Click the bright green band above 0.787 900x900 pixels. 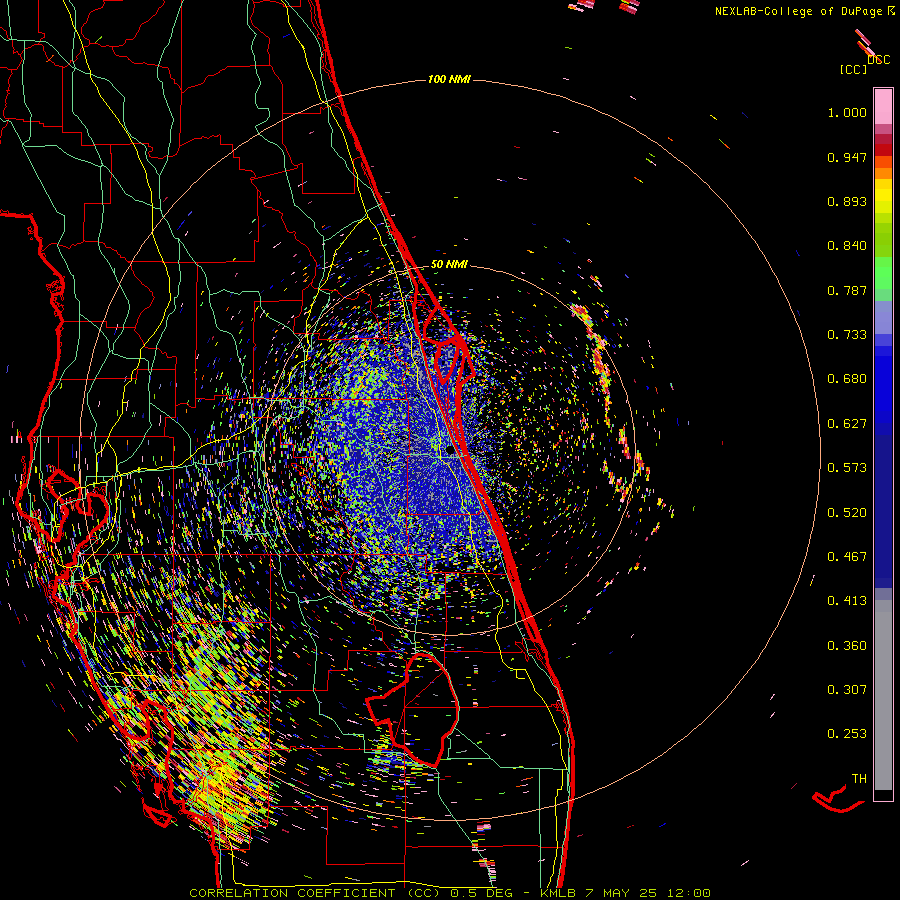pyautogui.click(x=883, y=273)
